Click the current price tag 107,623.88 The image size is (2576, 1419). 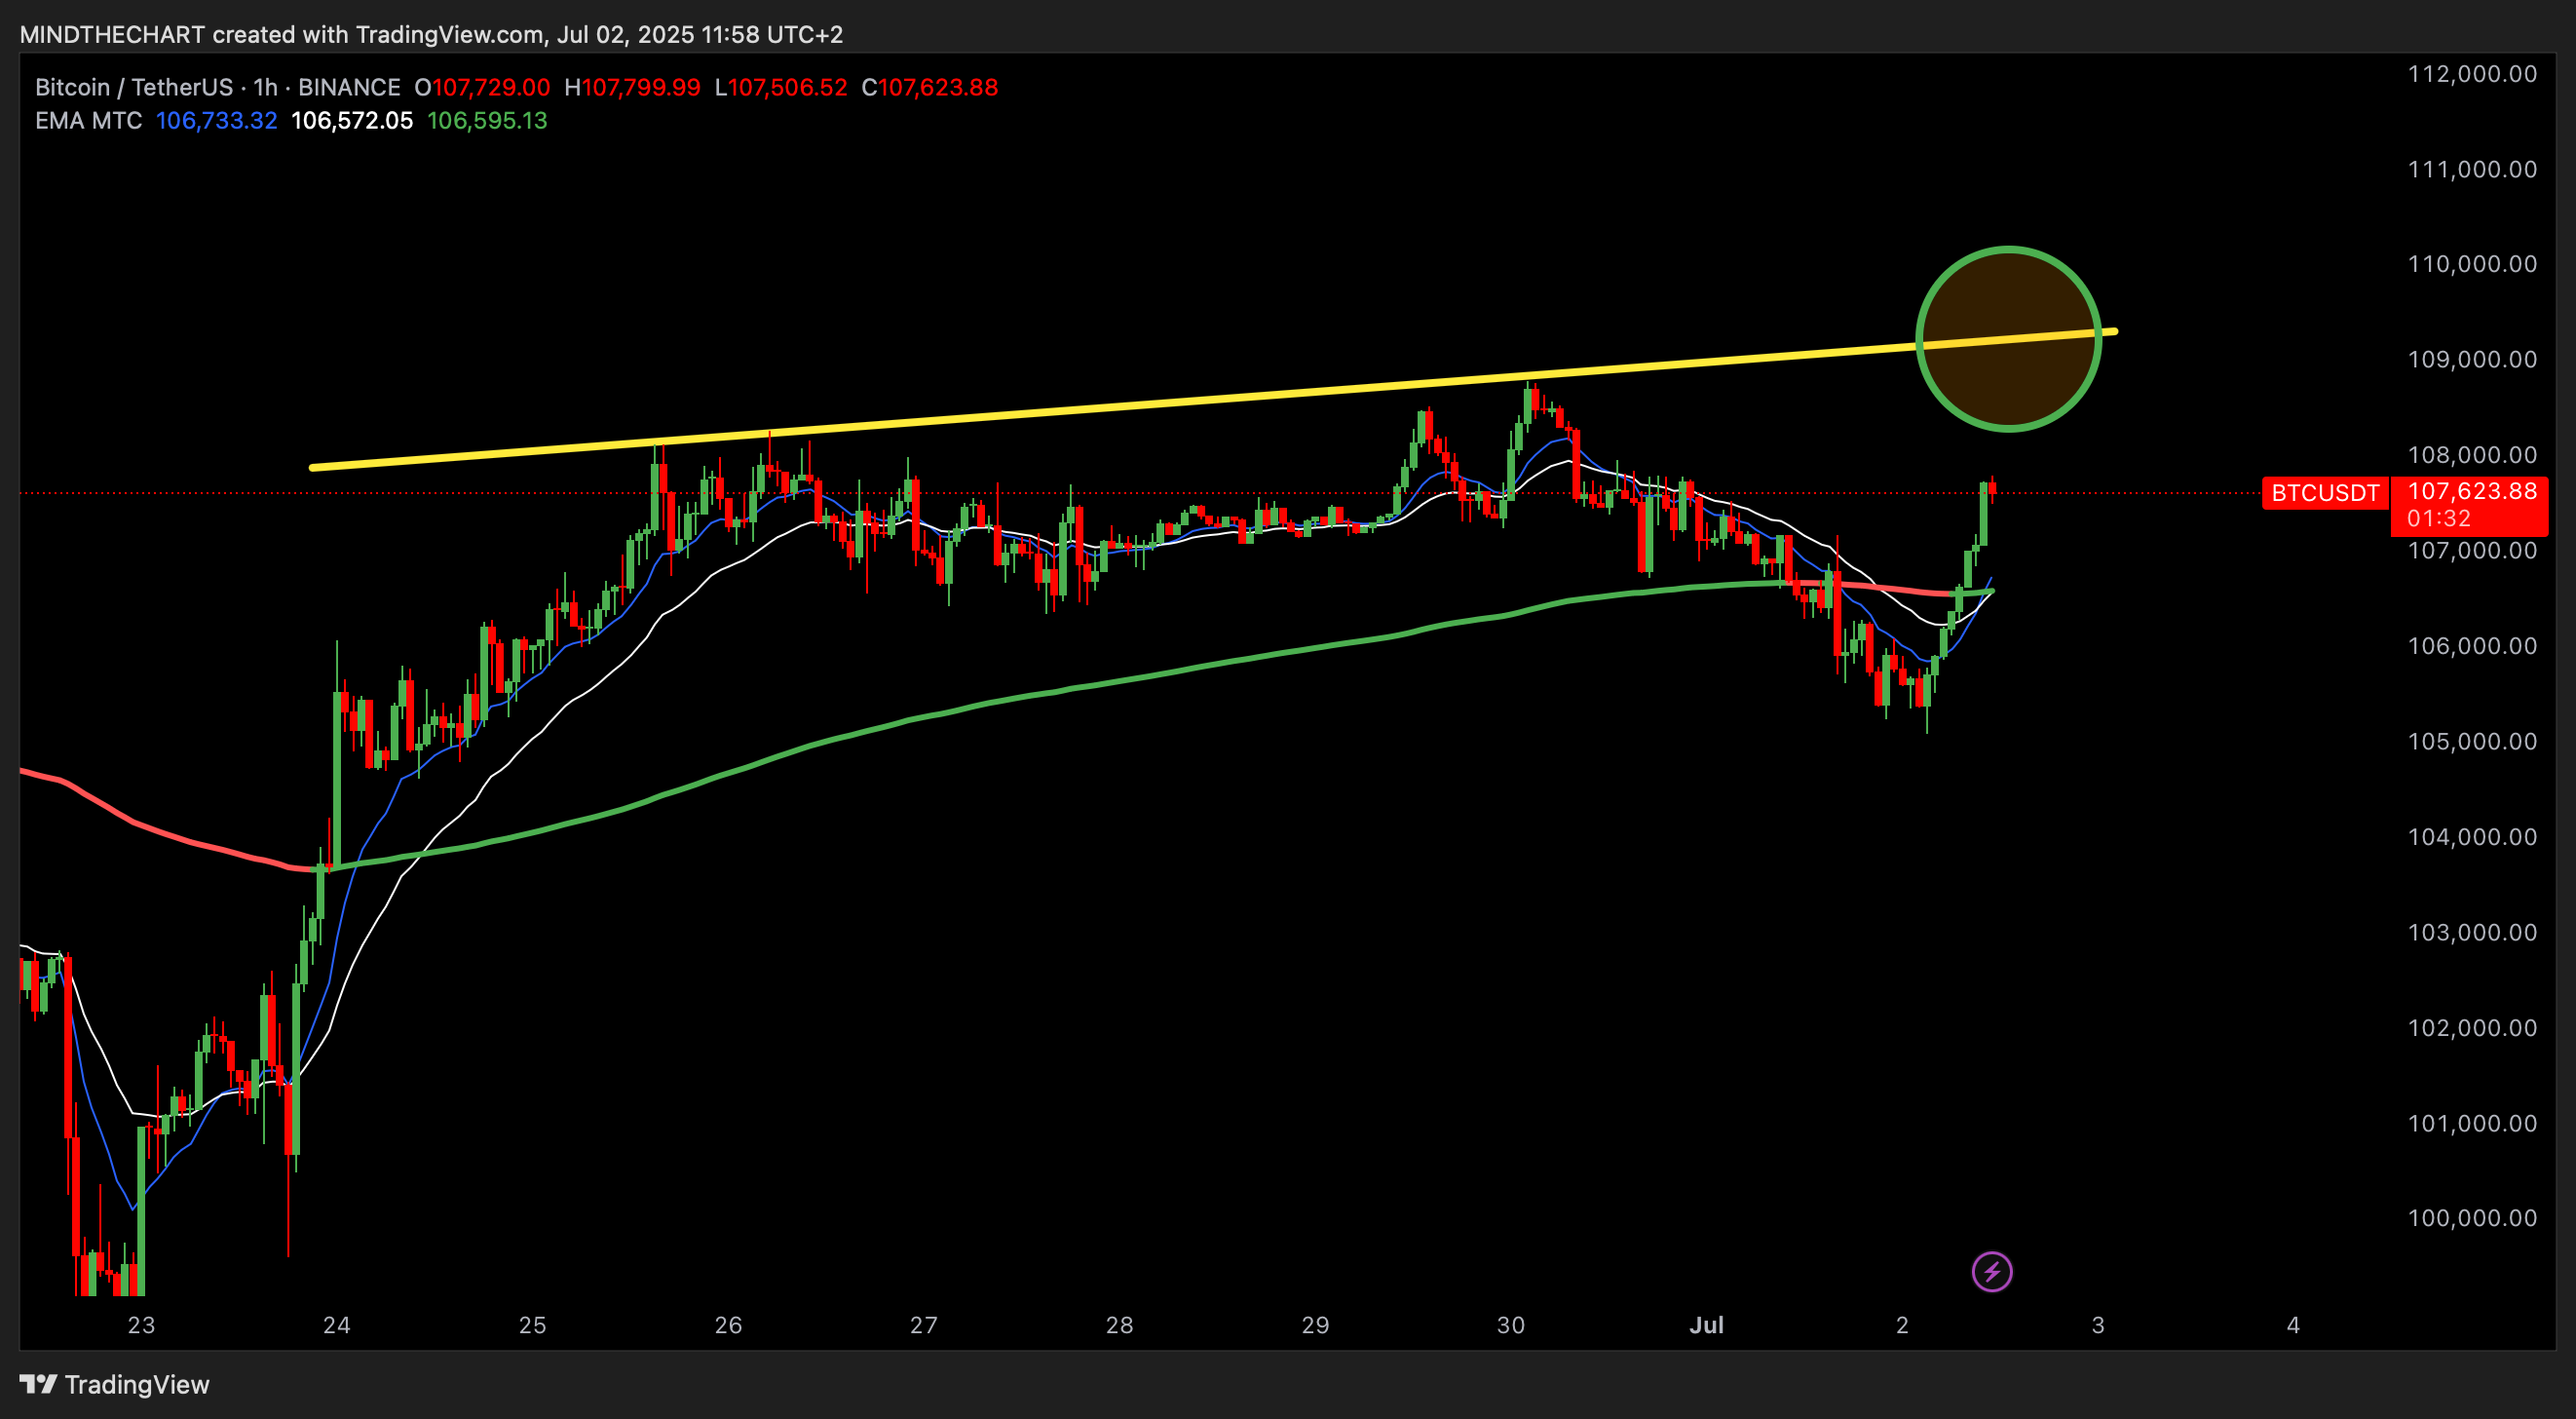(x=2471, y=491)
